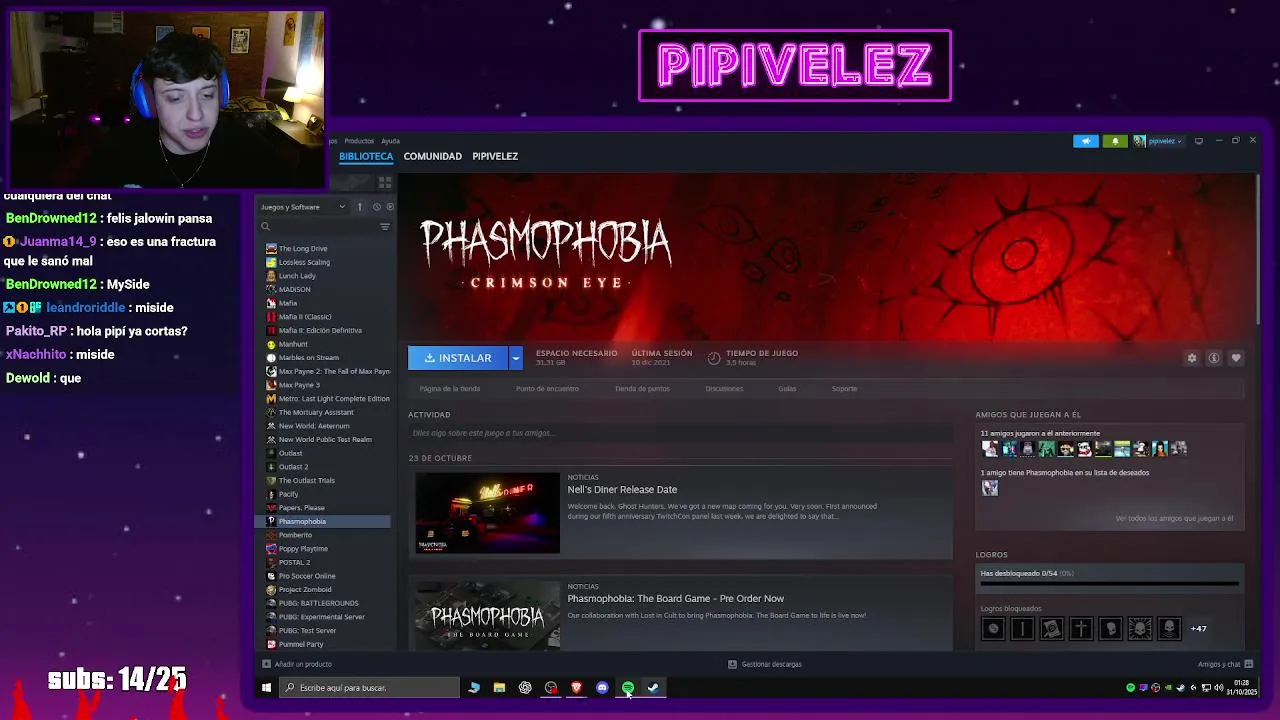Click the wishlist friend avatar
This screenshot has width=1280, height=720.
pyautogui.click(x=990, y=488)
